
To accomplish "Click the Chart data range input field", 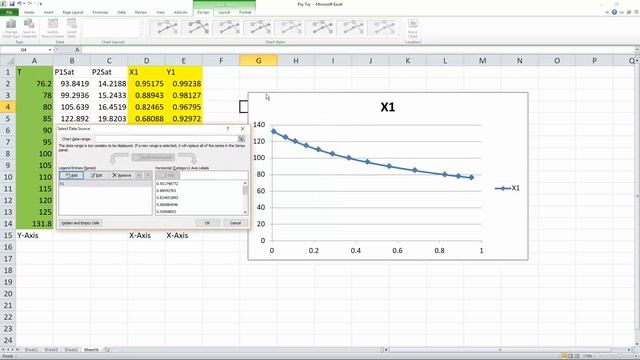I will (166, 139).
